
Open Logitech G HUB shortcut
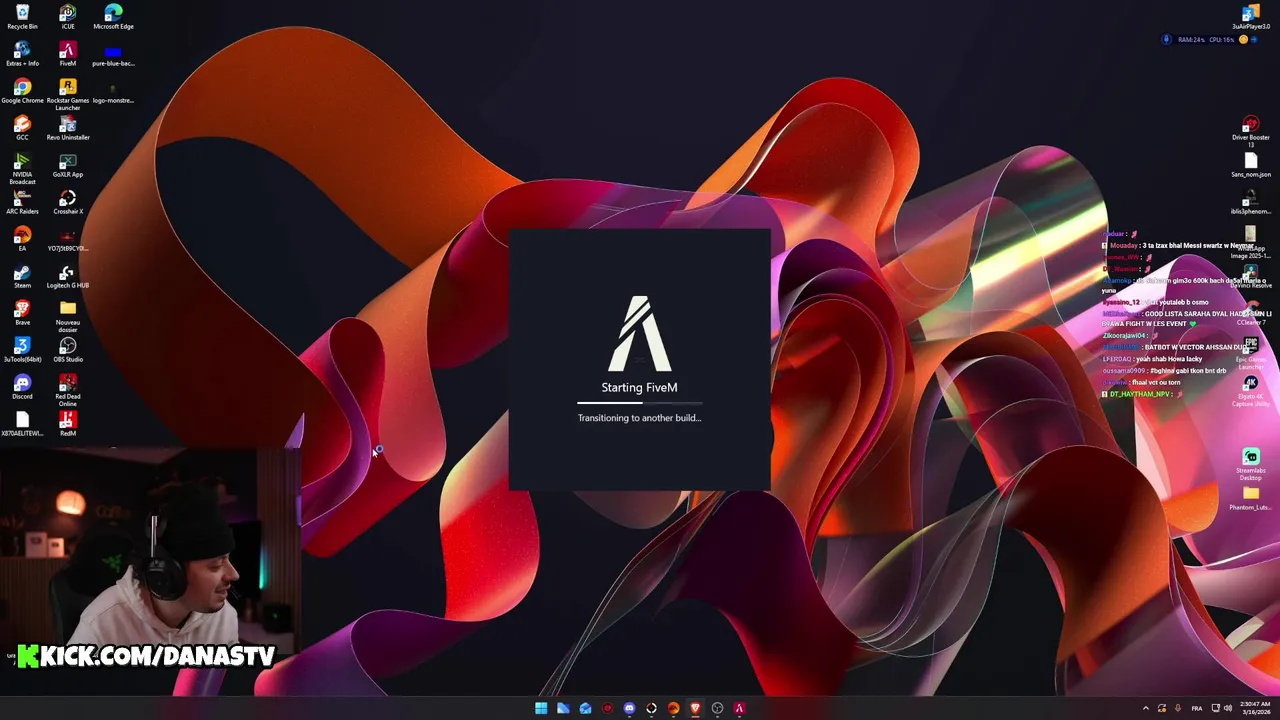click(67, 275)
